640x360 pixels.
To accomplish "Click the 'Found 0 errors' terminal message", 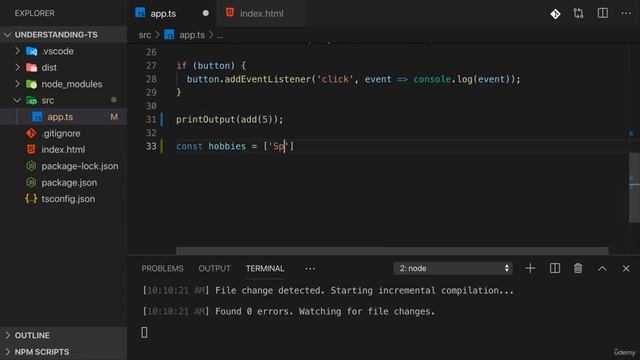I will 325,311.
